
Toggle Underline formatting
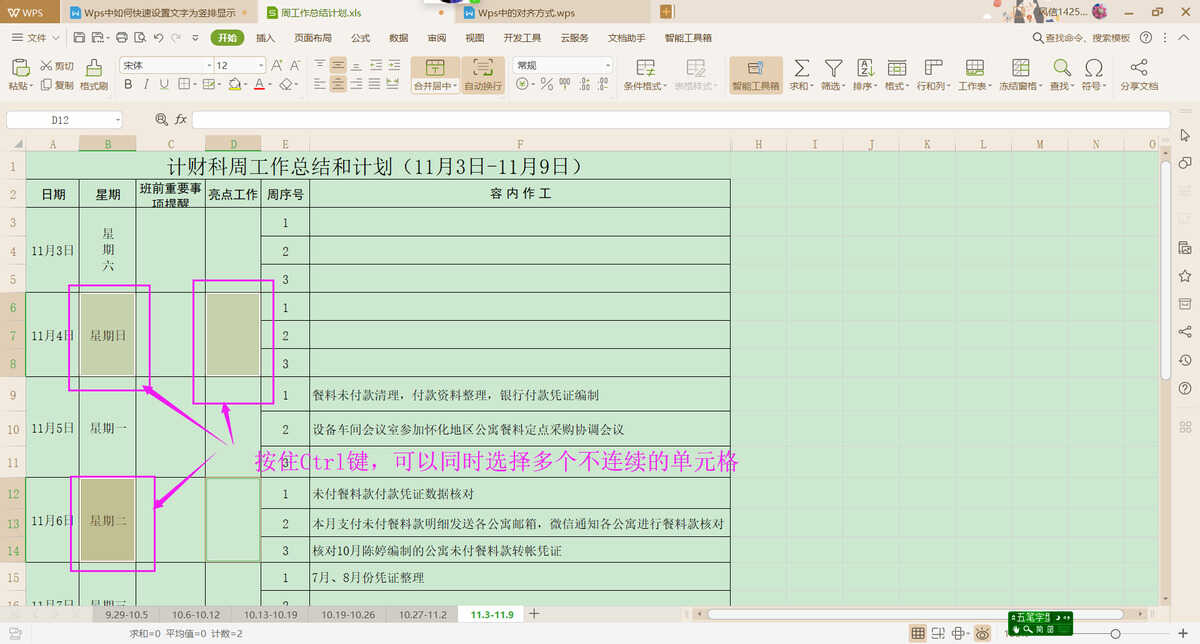(x=164, y=85)
